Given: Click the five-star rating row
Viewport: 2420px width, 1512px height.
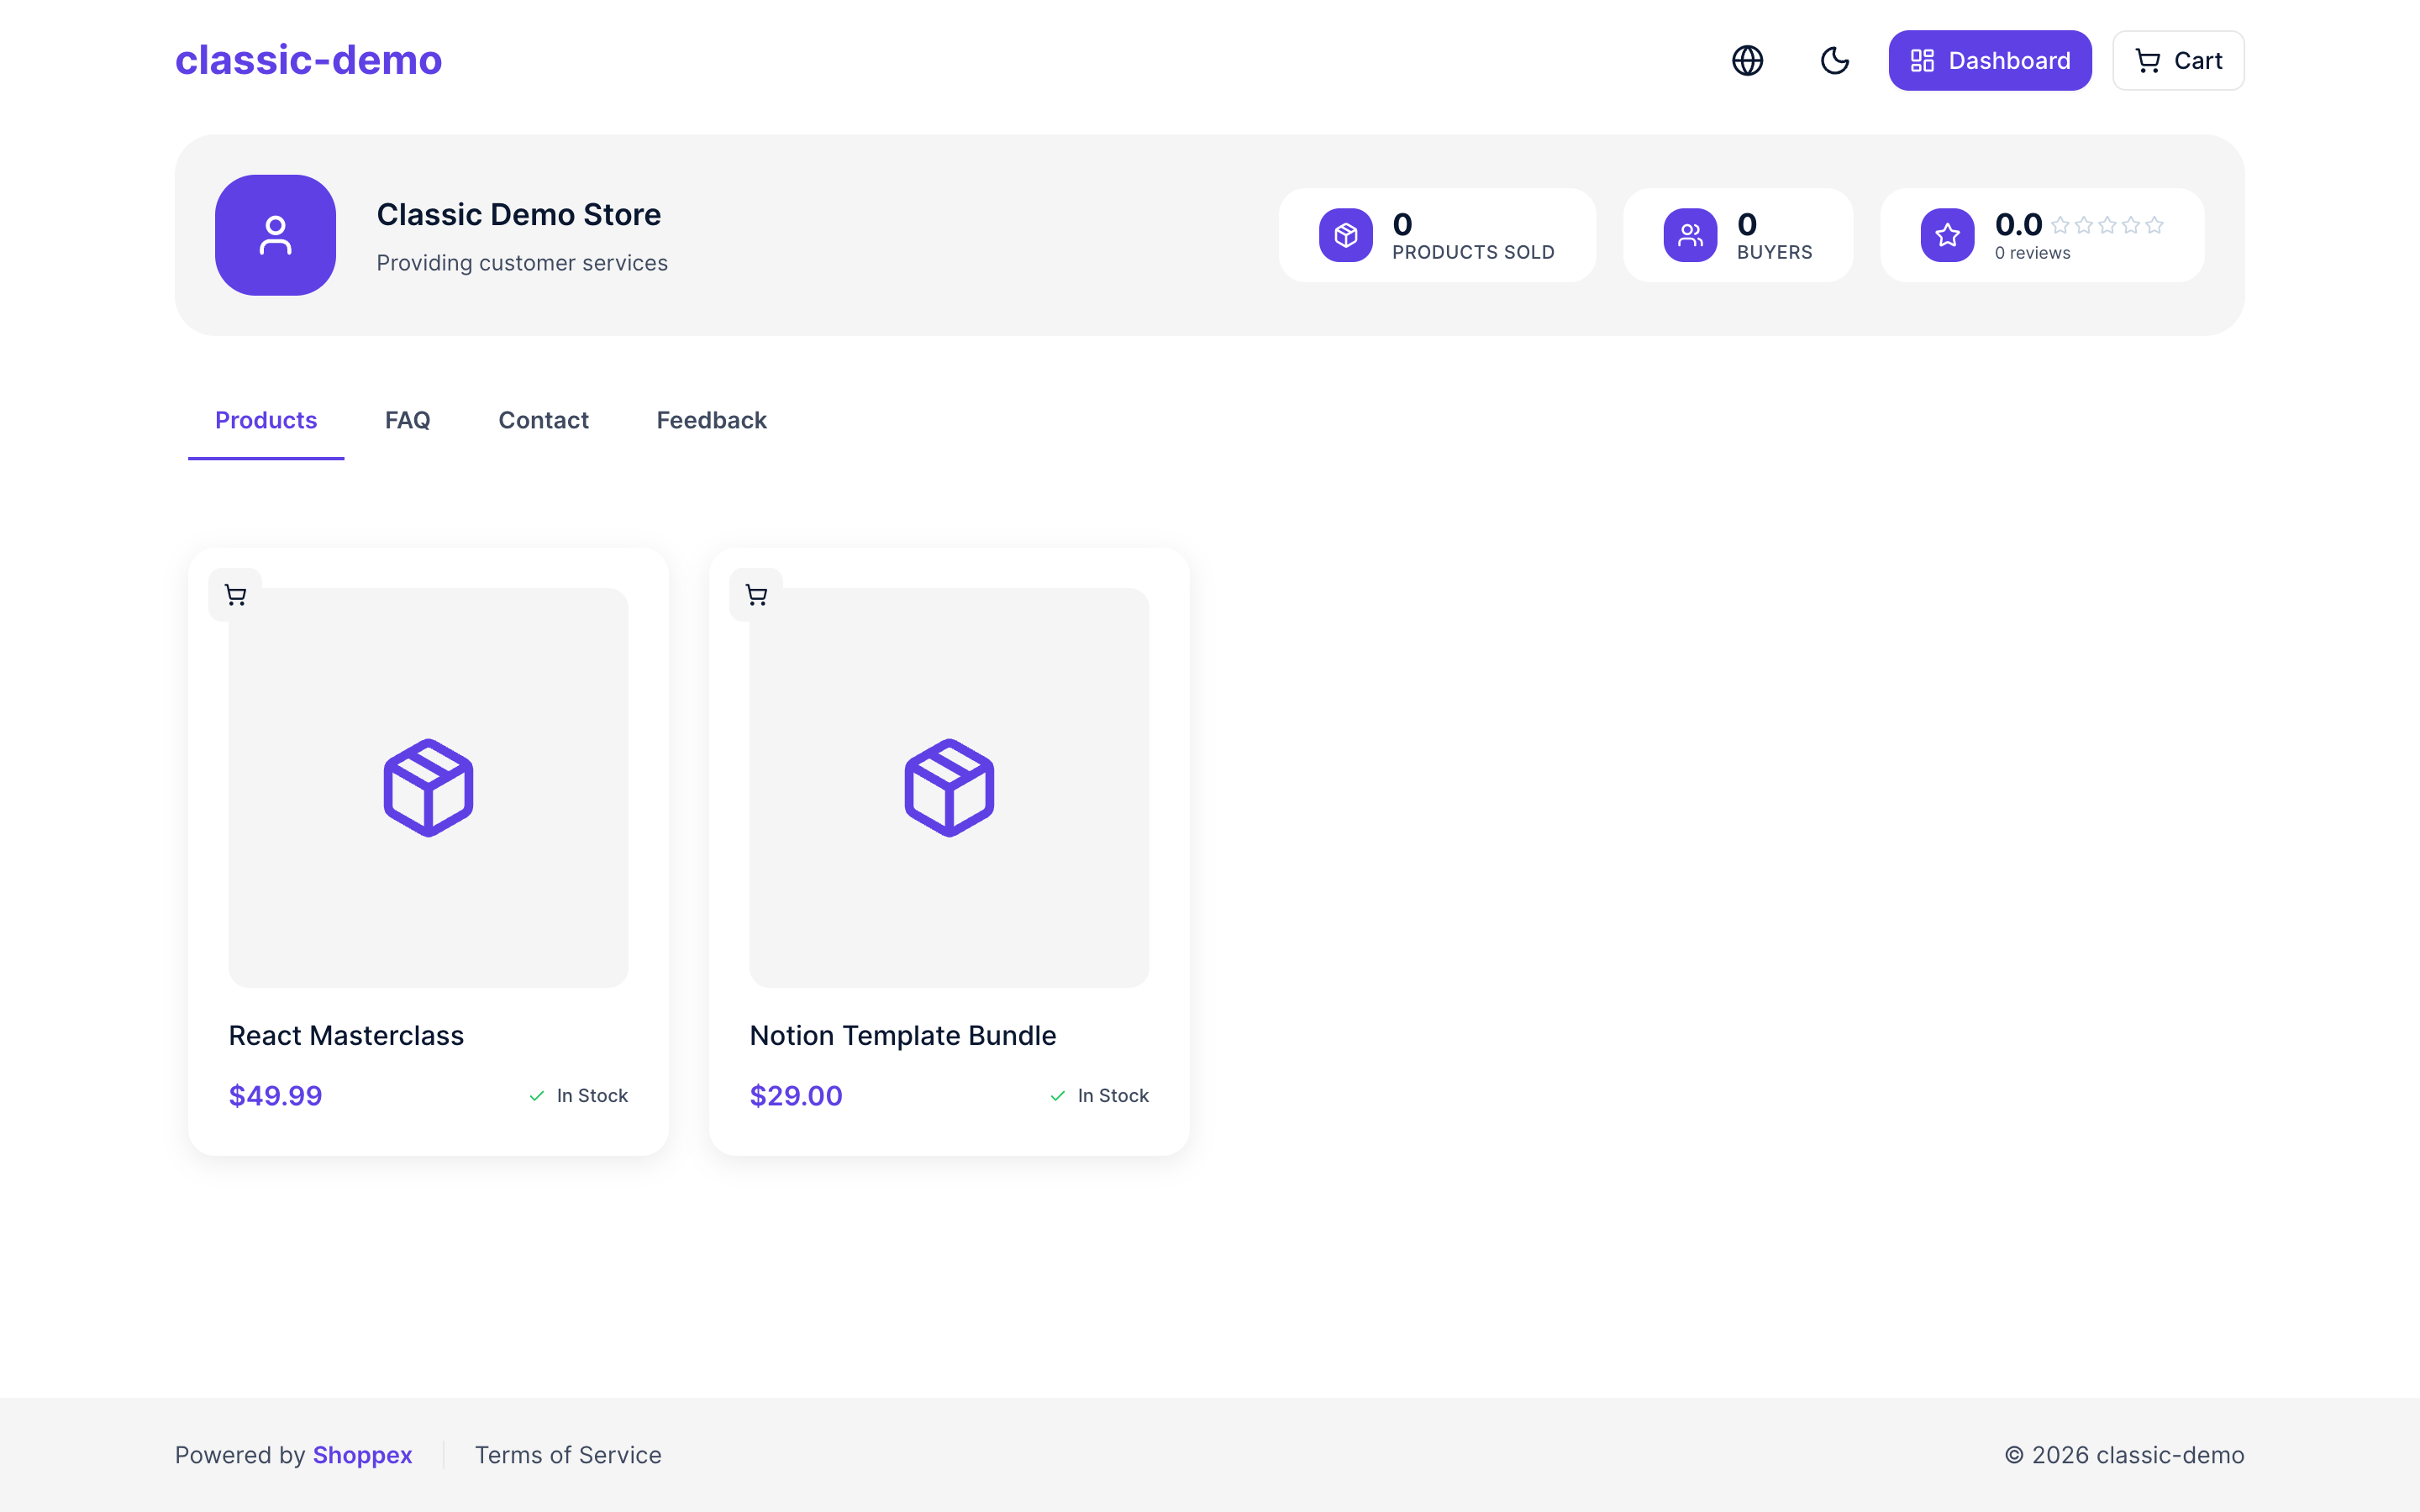Looking at the screenshot, I should tap(2107, 226).
